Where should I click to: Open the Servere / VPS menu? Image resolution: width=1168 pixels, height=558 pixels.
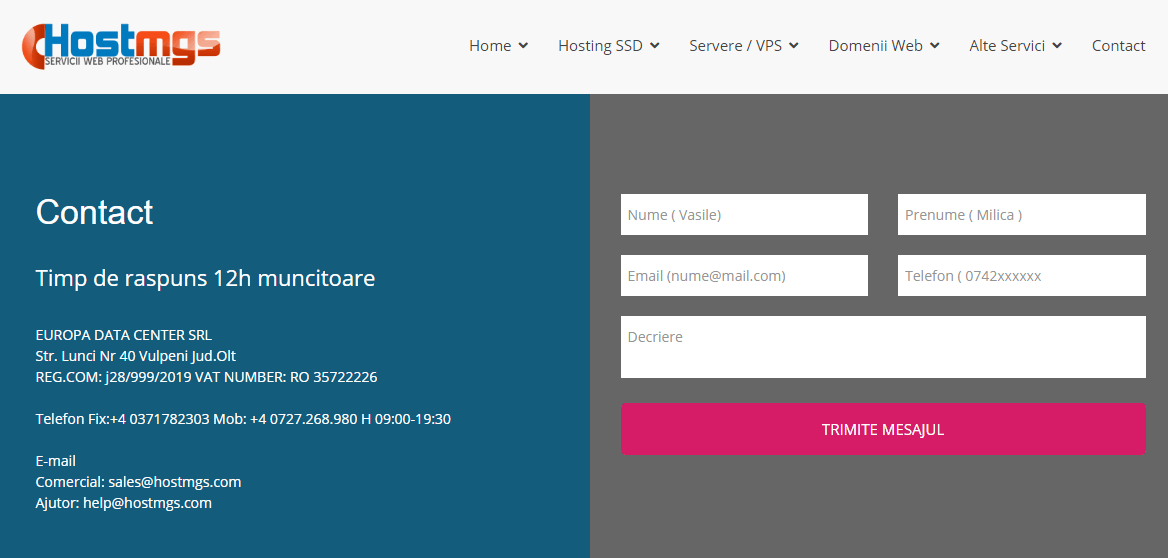[735, 46]
